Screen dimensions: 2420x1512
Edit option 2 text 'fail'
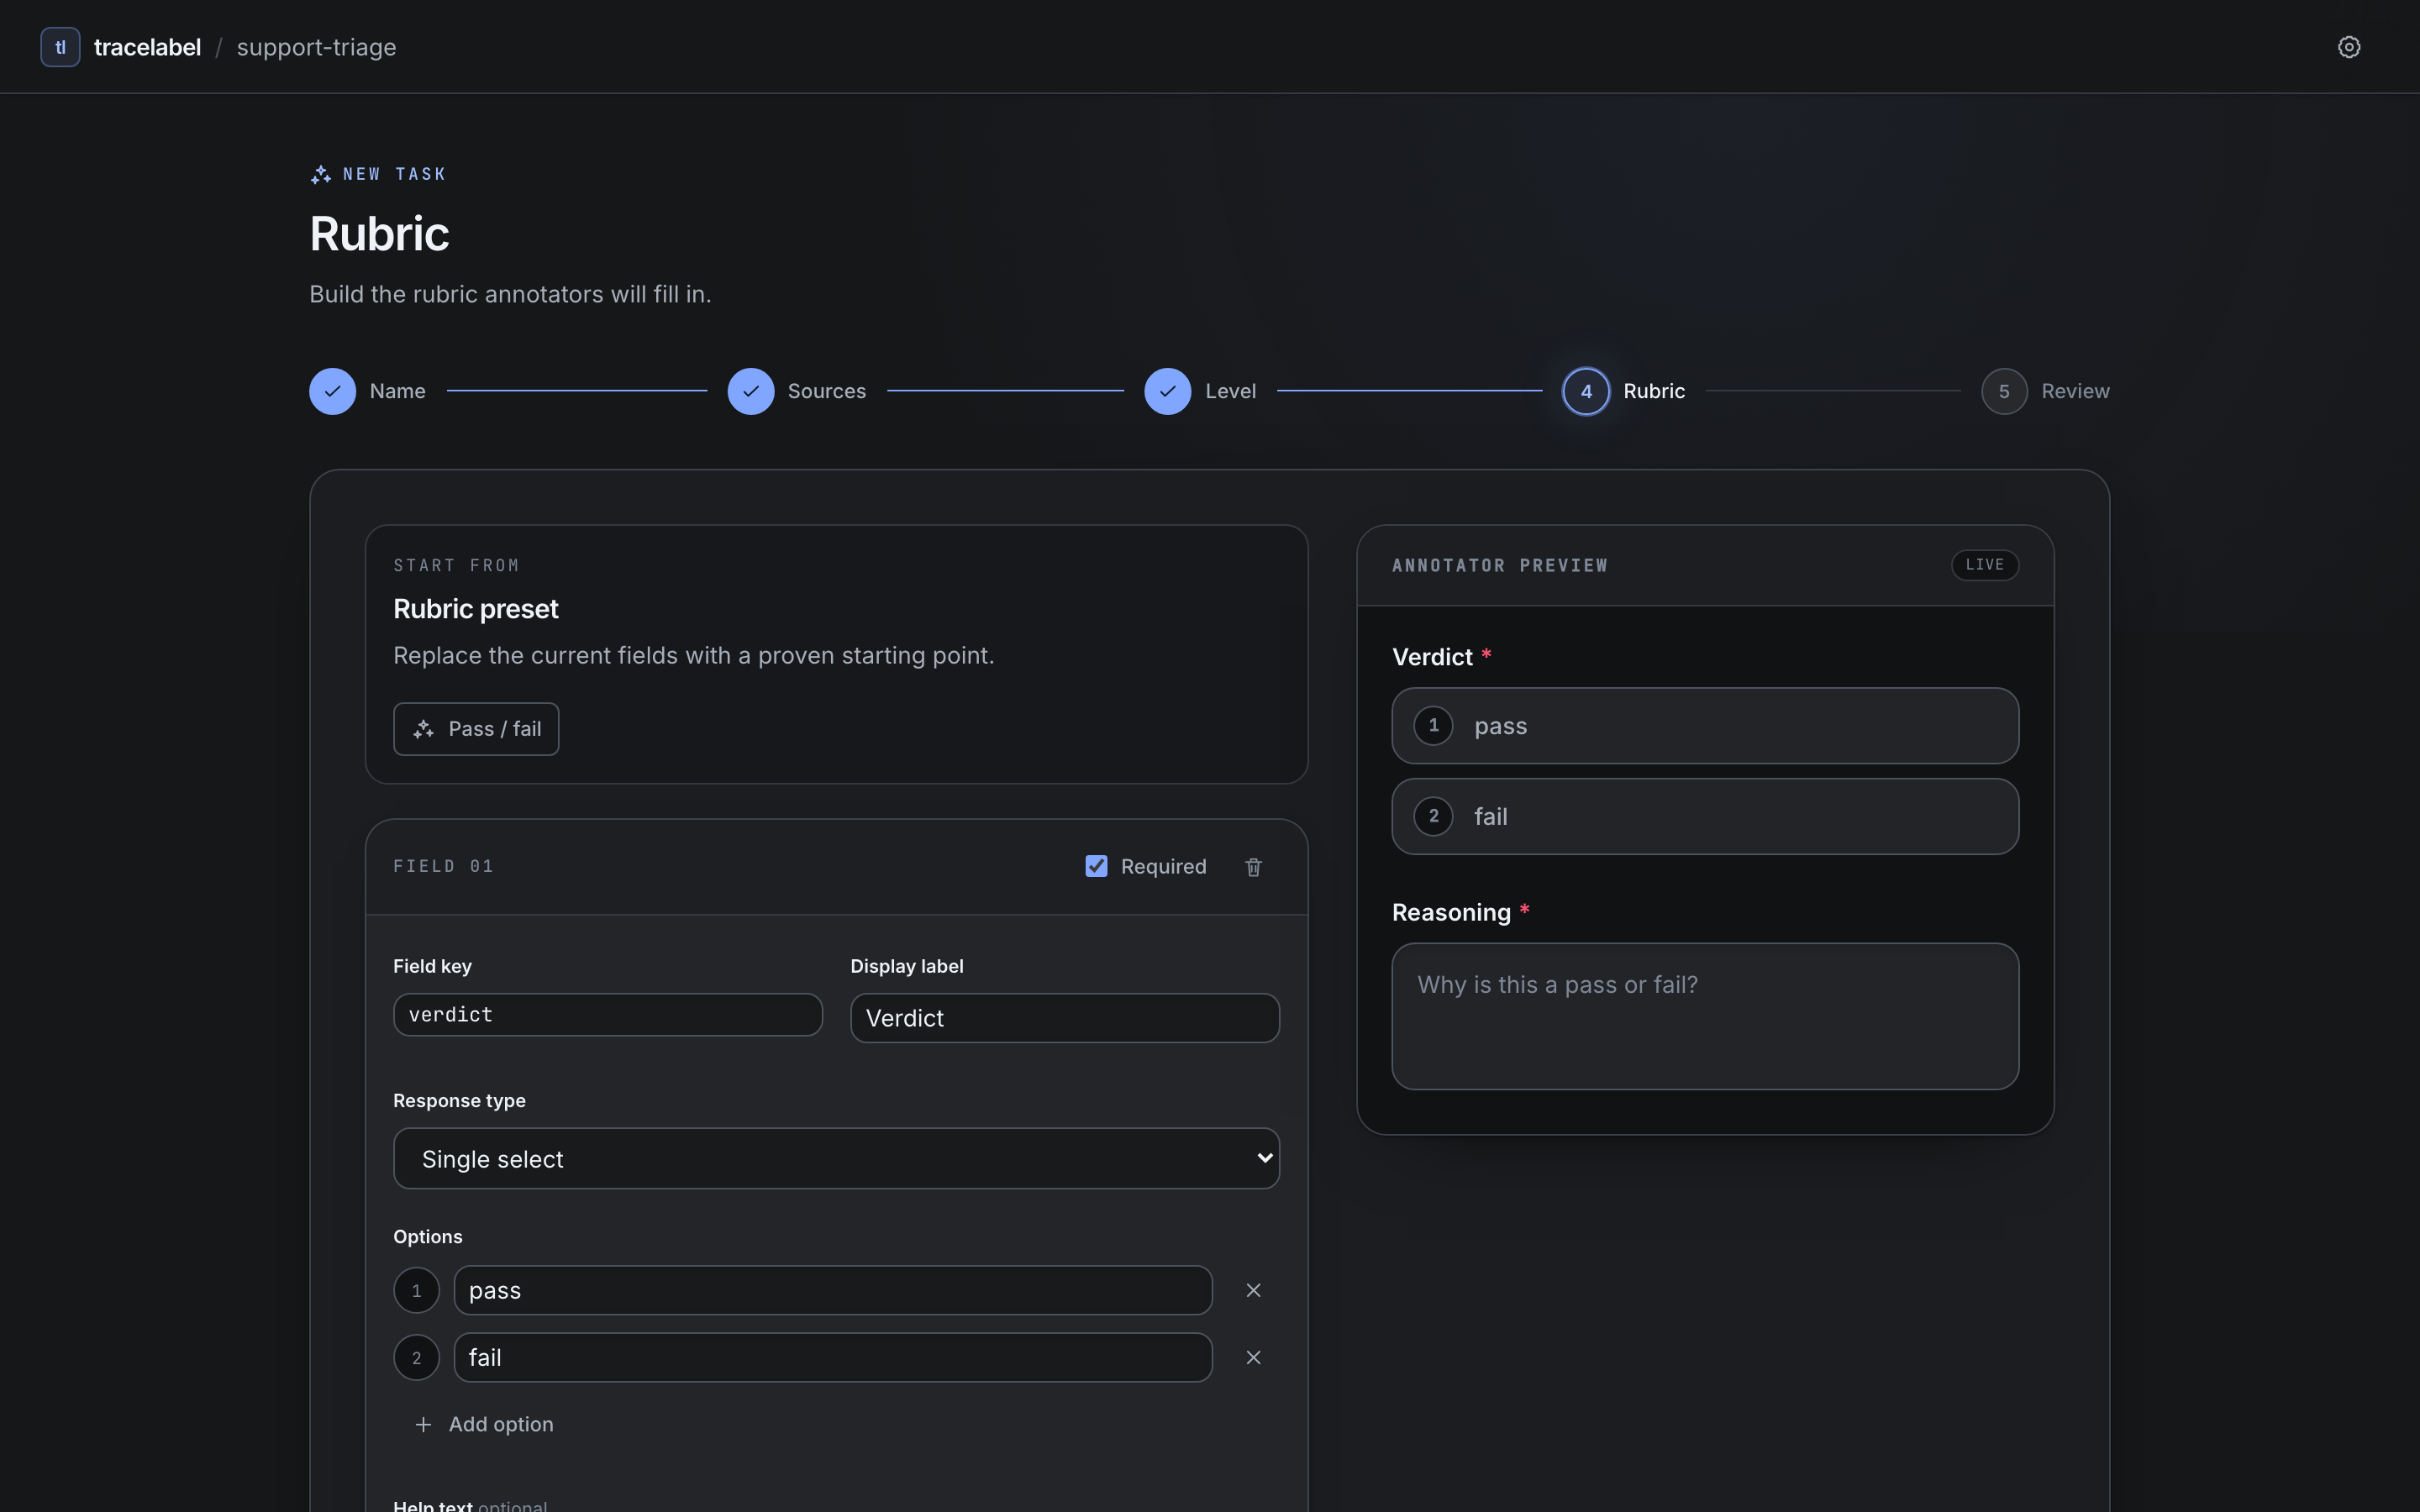tap(833, 1357)
